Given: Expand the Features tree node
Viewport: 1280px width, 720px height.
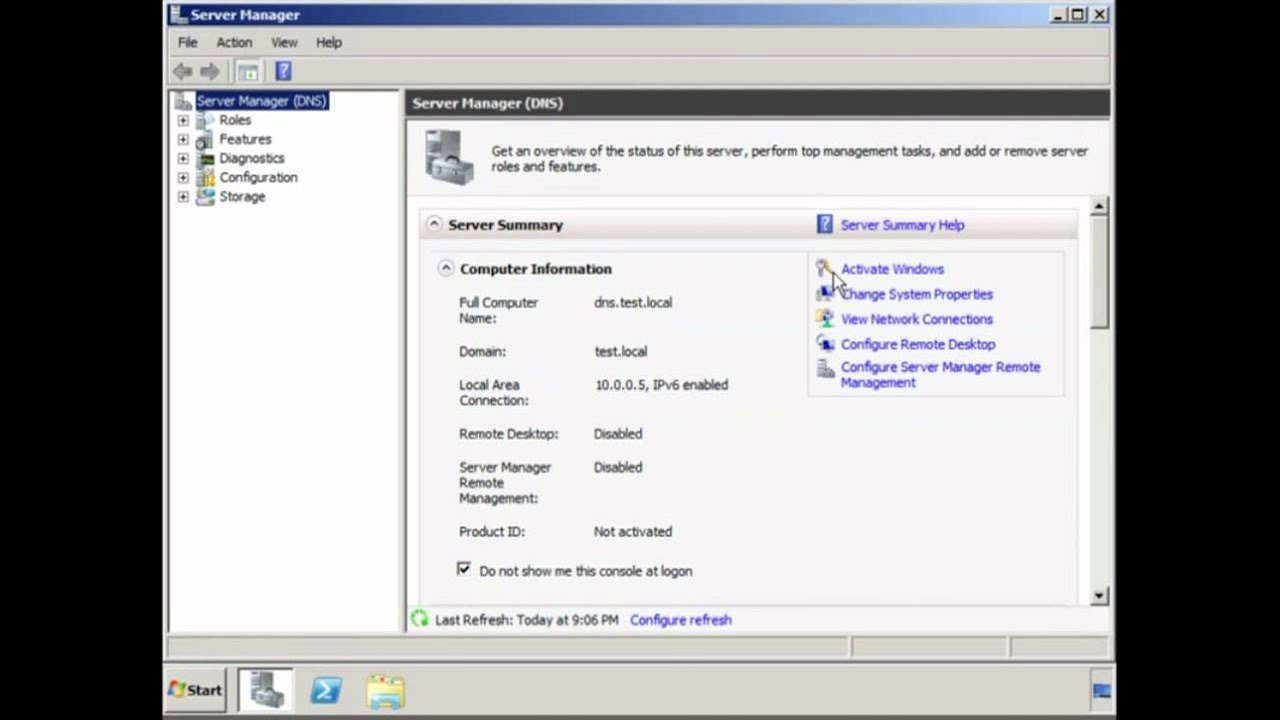Looking at the screenshot, I should coord(183,139).
